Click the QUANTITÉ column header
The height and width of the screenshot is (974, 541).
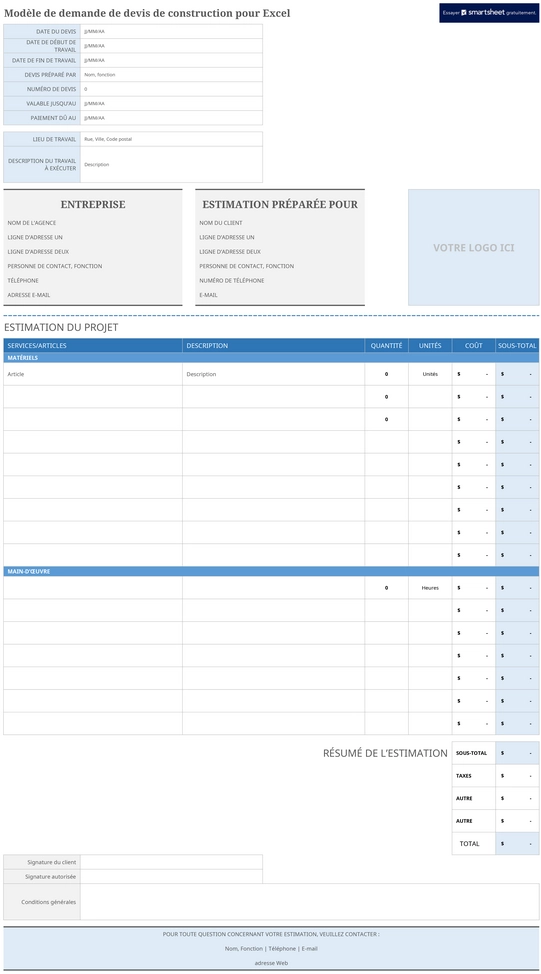tap(386, 346)
